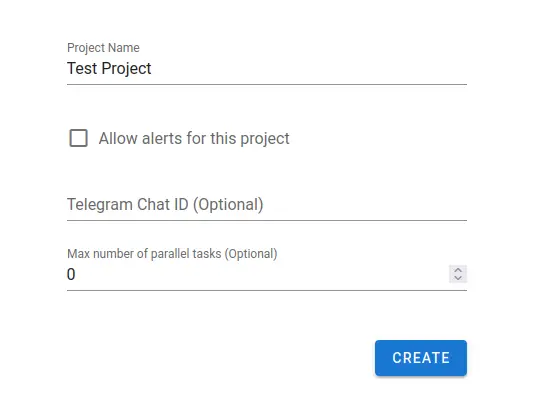This screenshot has width=557, height=415.
Task: Click into the Telegram Chat ID field
Action: [x=267, y=205]
